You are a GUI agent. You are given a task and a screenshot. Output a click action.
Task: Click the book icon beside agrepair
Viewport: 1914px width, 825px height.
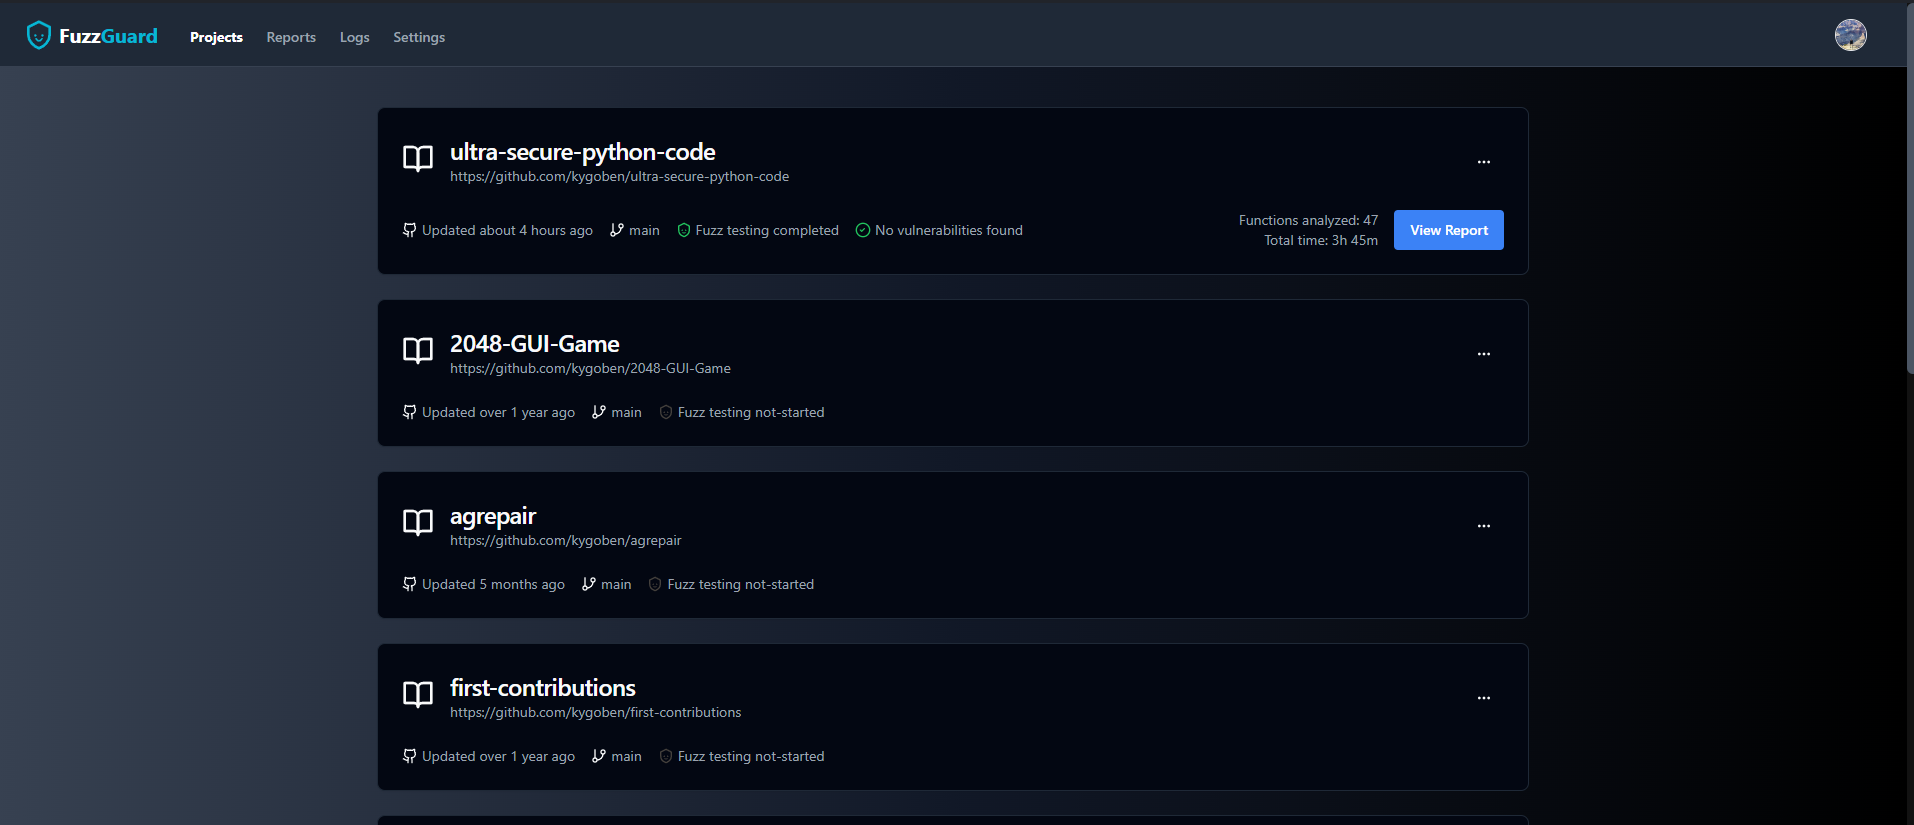pyautogui.click(x=418, y=522)
